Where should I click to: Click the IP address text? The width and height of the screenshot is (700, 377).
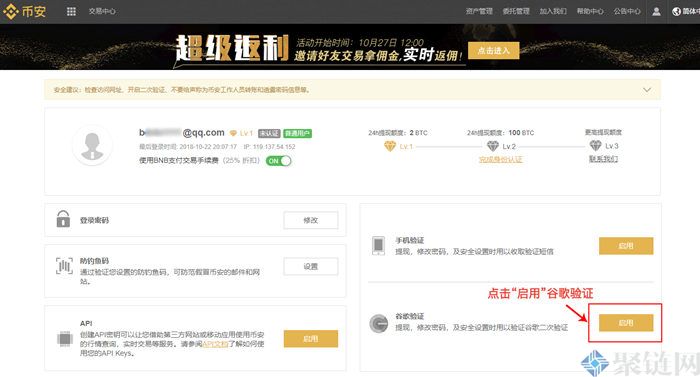[270, 147]
